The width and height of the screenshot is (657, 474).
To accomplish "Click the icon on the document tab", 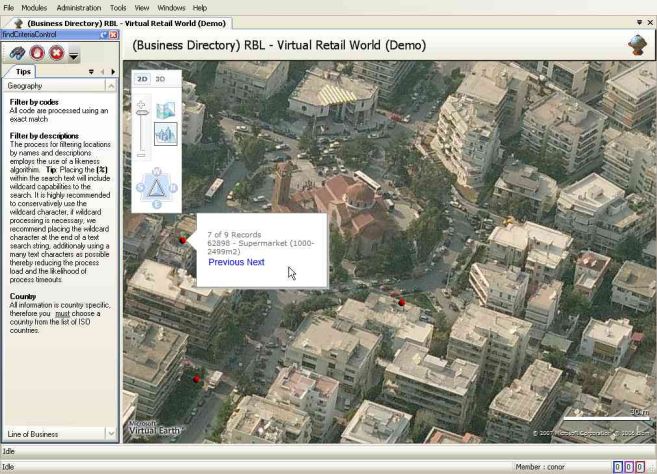I will pos(18,23).
